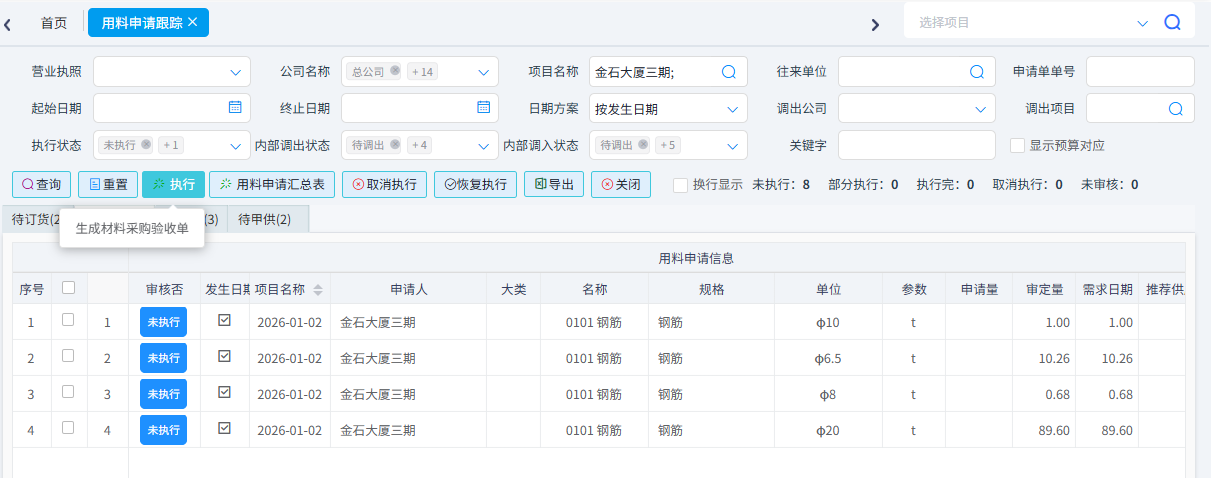The width and height of the screenshot is (1211, 478).
Task: Switch to the 待甲供(2) tab
Action: [265, 219]
